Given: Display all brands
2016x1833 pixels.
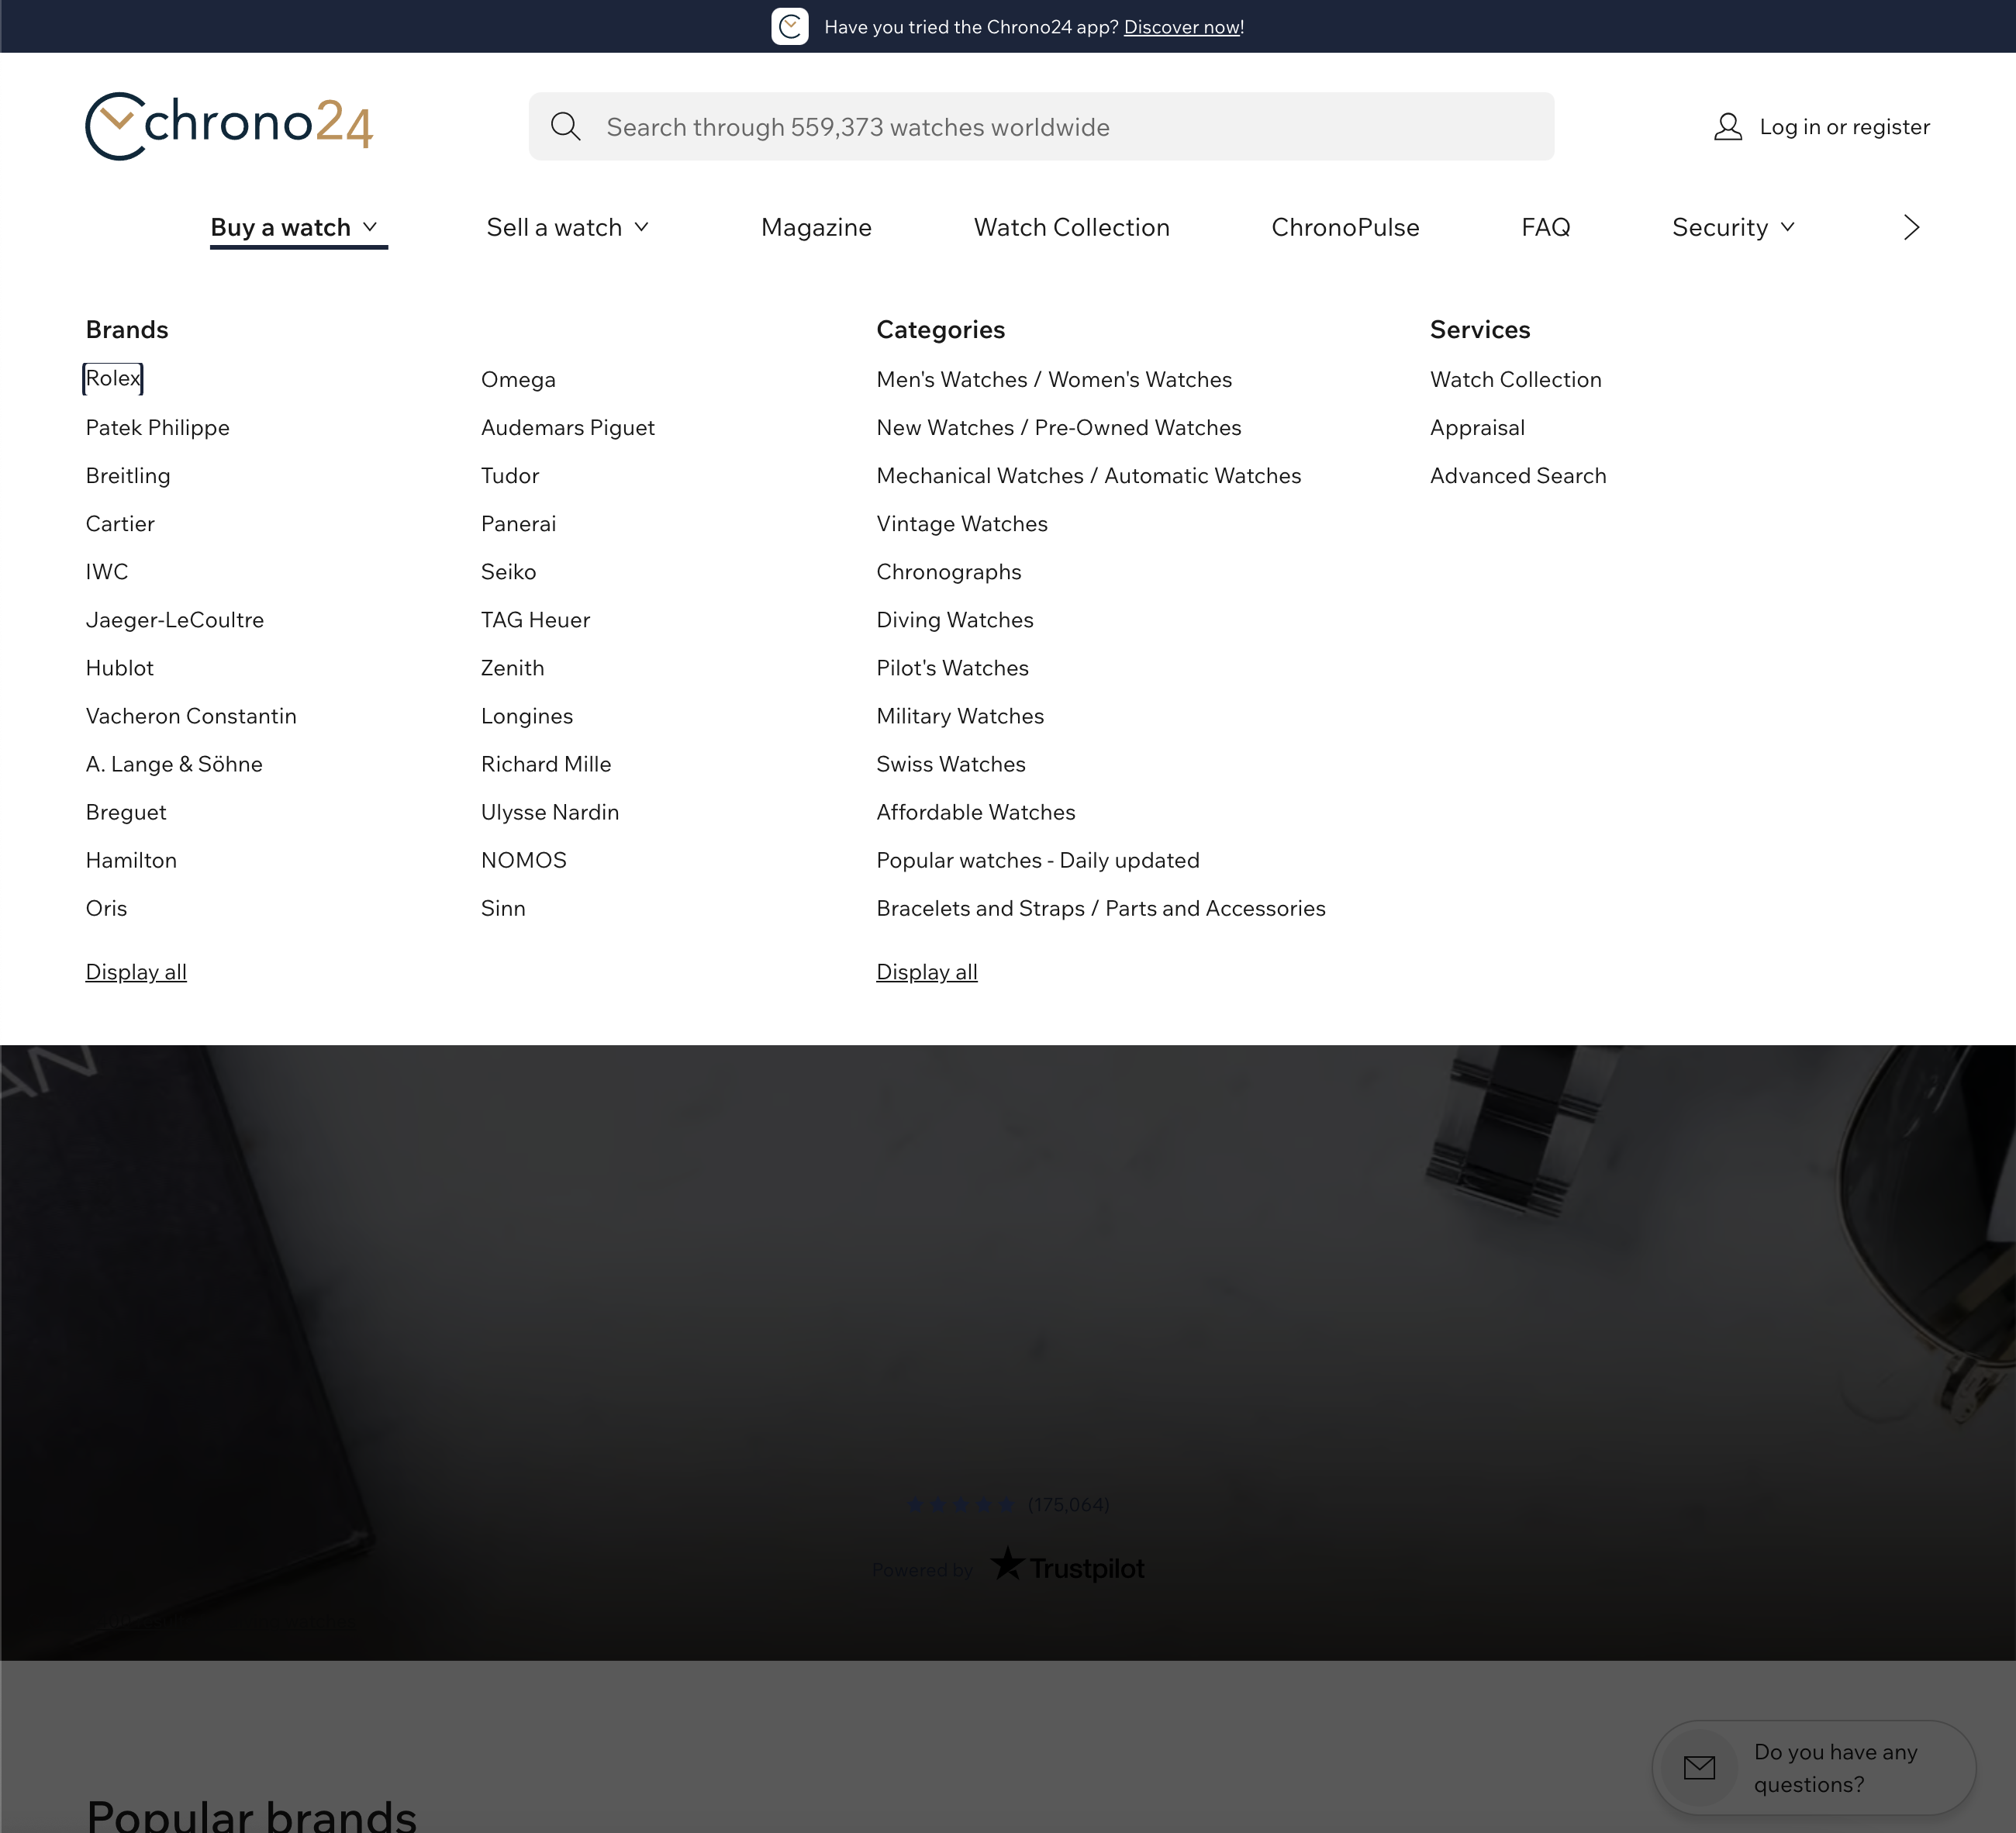Looking at the screenshot, I should coord(135,971).
